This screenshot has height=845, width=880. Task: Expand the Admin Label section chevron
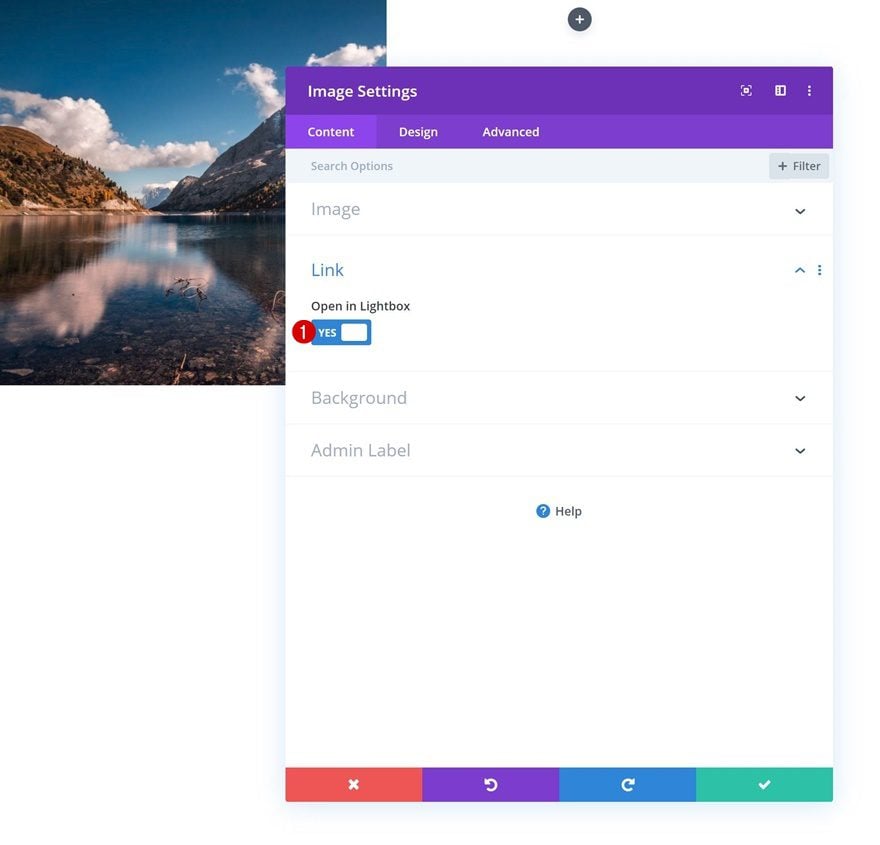pyautogui.click(x=800, y=451)
